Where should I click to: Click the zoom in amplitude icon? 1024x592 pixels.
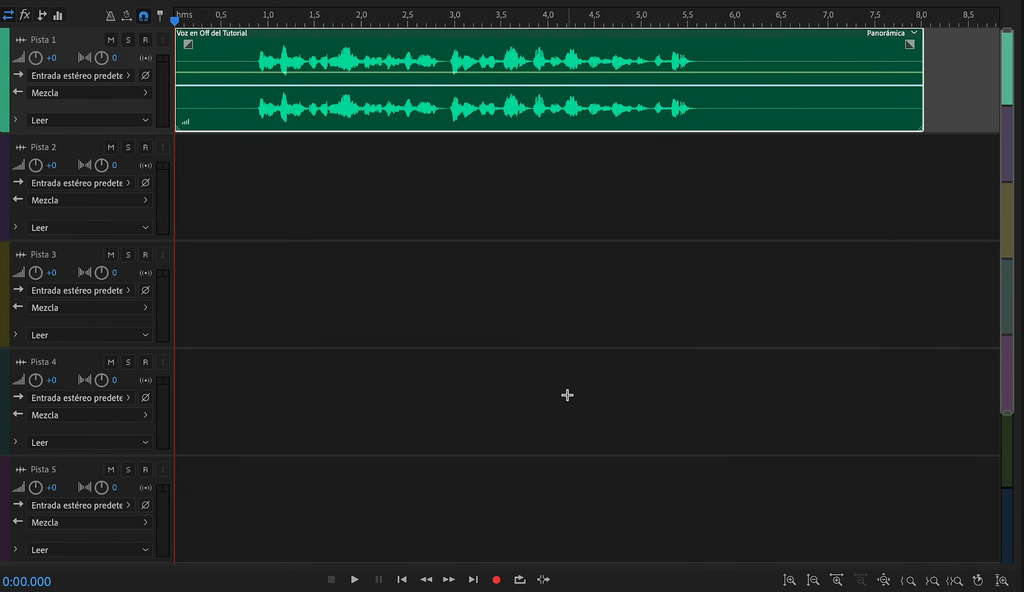click(x=790, y=580)
